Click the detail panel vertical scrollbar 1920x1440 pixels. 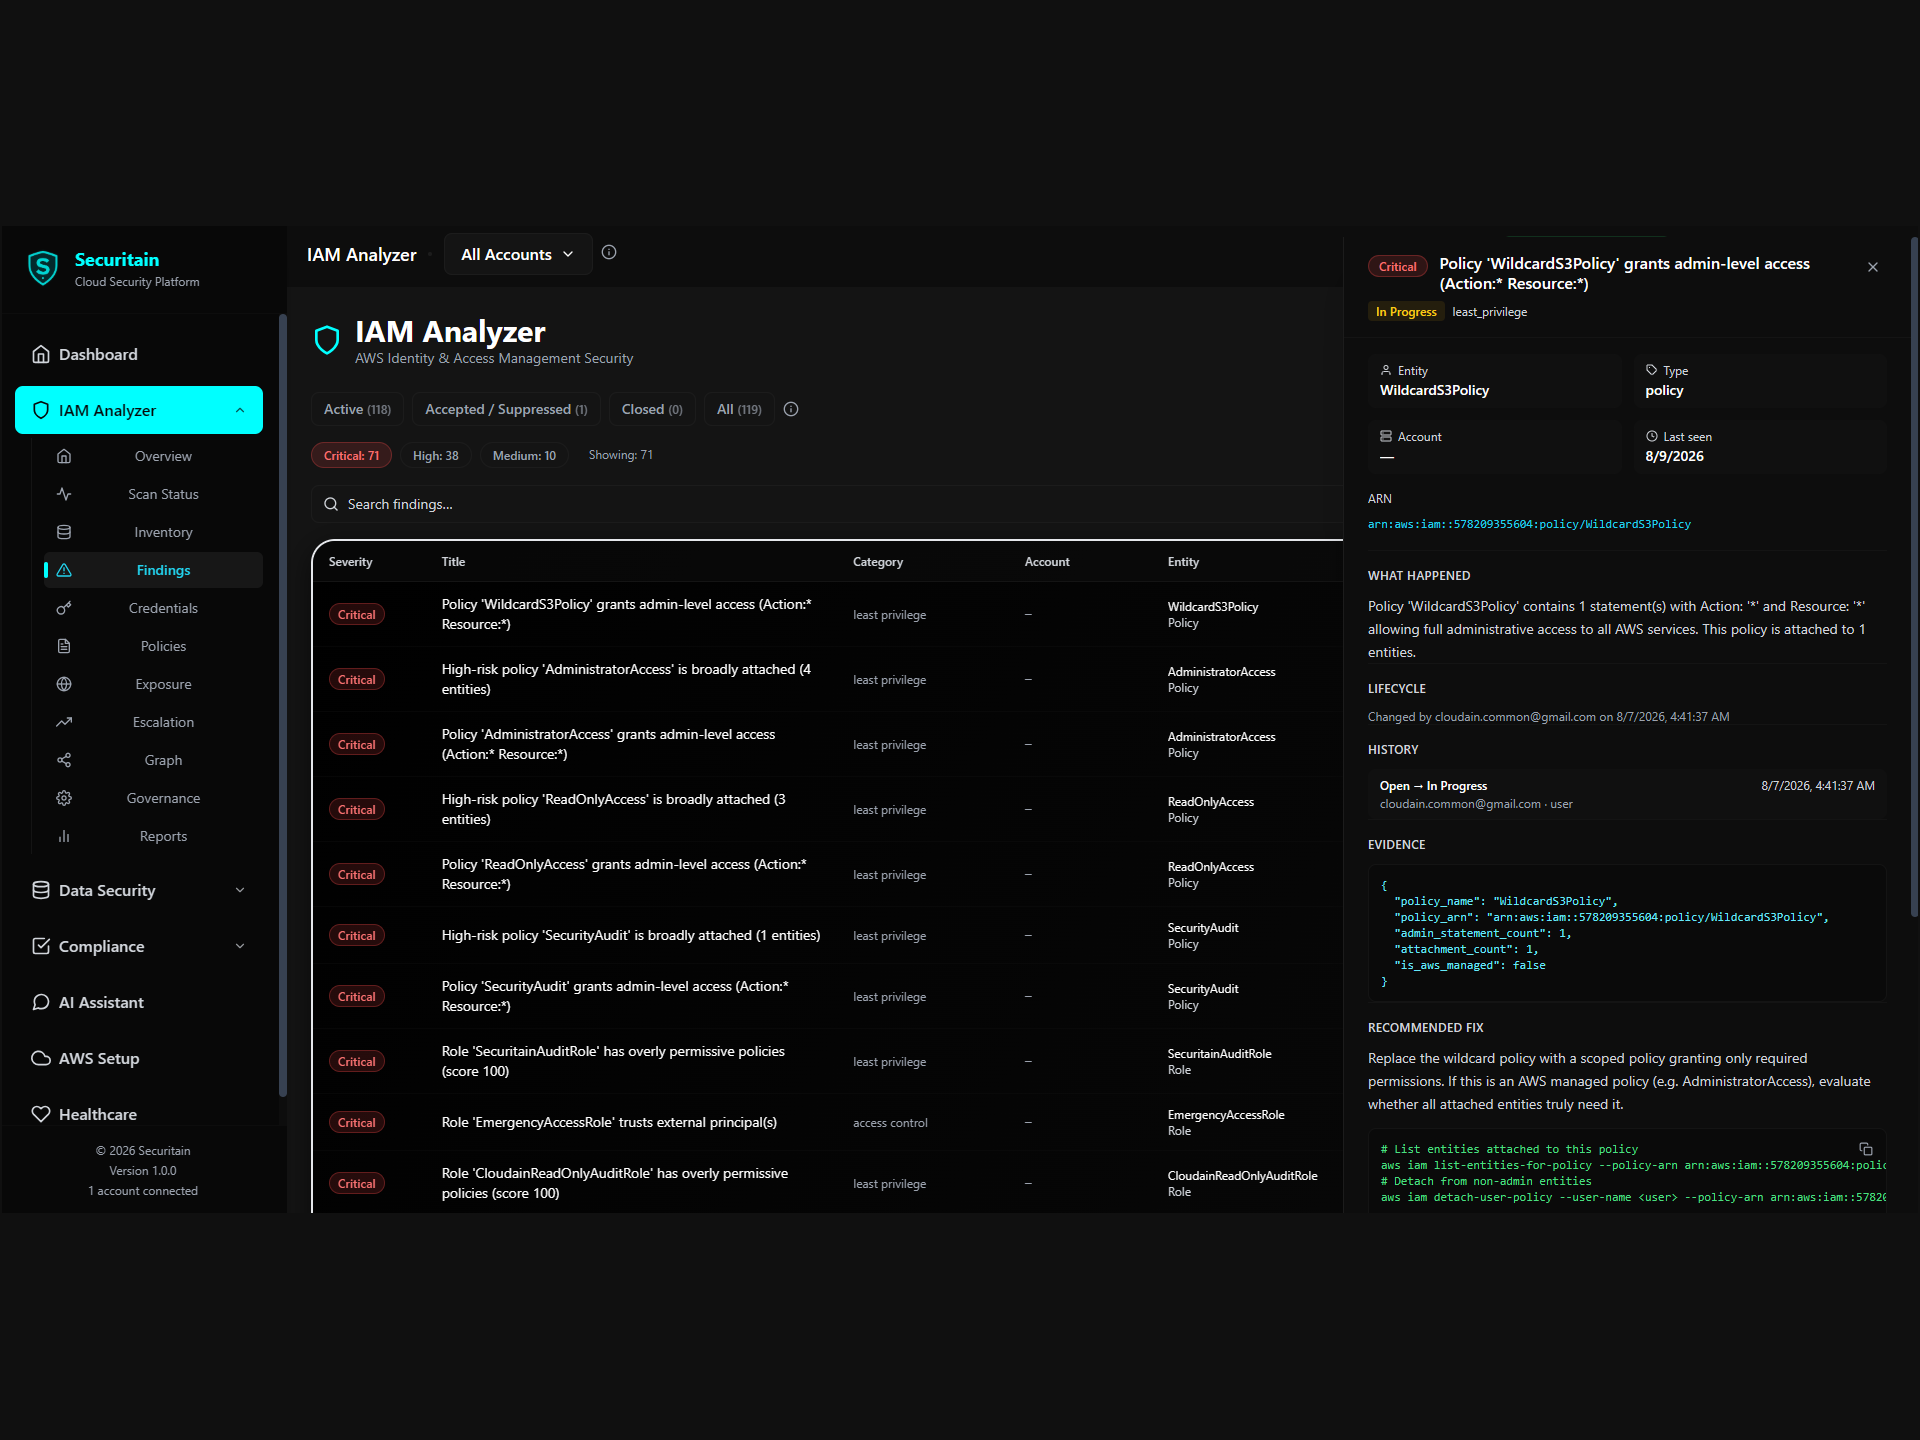[x=1914, y=577]
